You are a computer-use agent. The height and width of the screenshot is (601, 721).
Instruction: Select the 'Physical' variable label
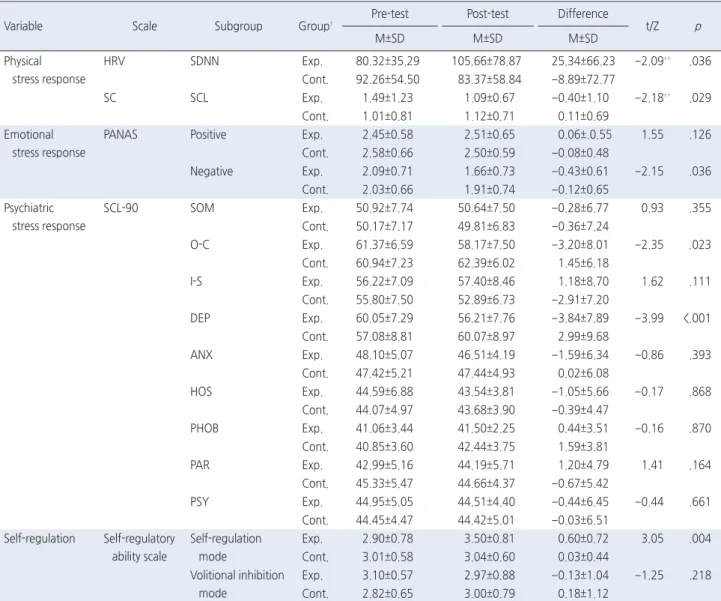pyautogui.click(x=23, y=61)
